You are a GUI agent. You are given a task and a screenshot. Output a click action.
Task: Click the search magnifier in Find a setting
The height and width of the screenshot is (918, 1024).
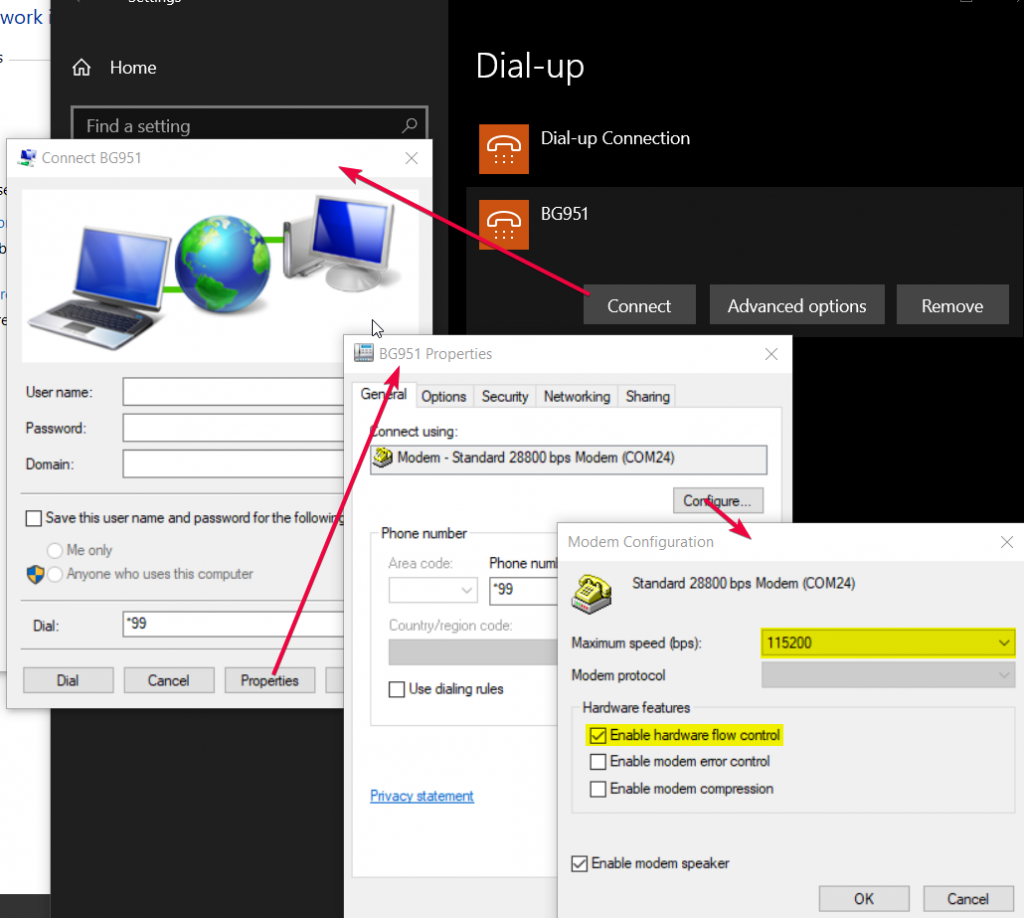click(x=409, y=125)
